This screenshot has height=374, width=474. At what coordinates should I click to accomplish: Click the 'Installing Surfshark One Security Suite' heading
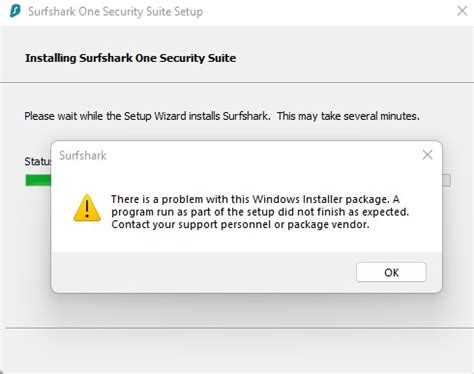pyautogui.click(x=131, y=58)
